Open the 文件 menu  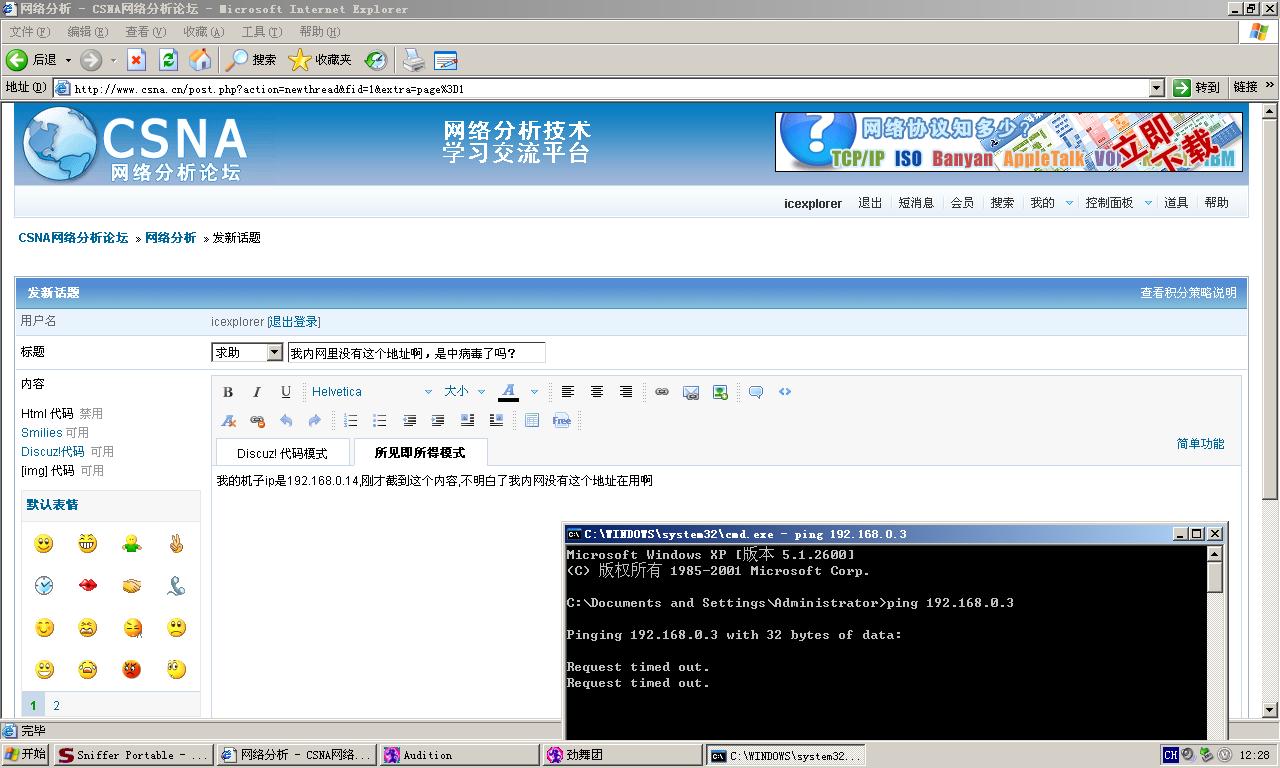[x=29, y=32]
